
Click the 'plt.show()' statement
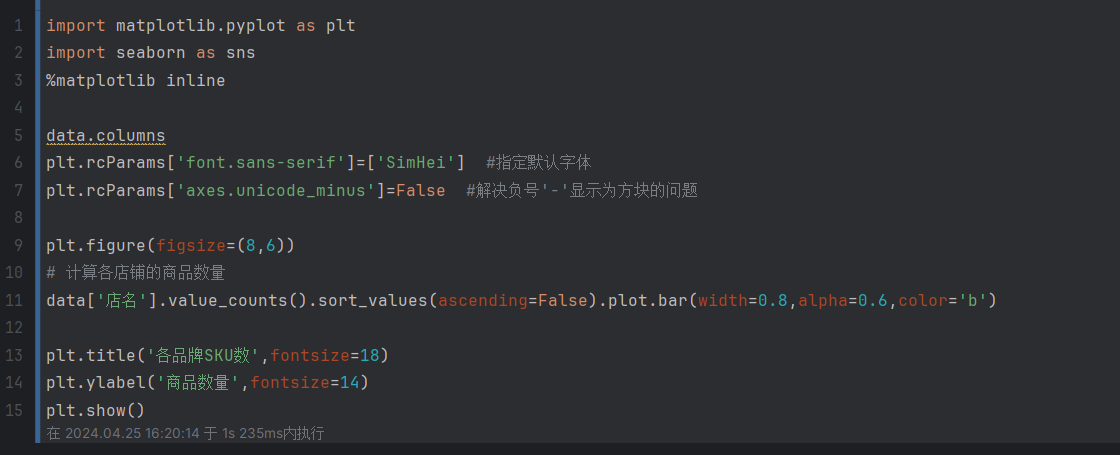tap(95, 409)
